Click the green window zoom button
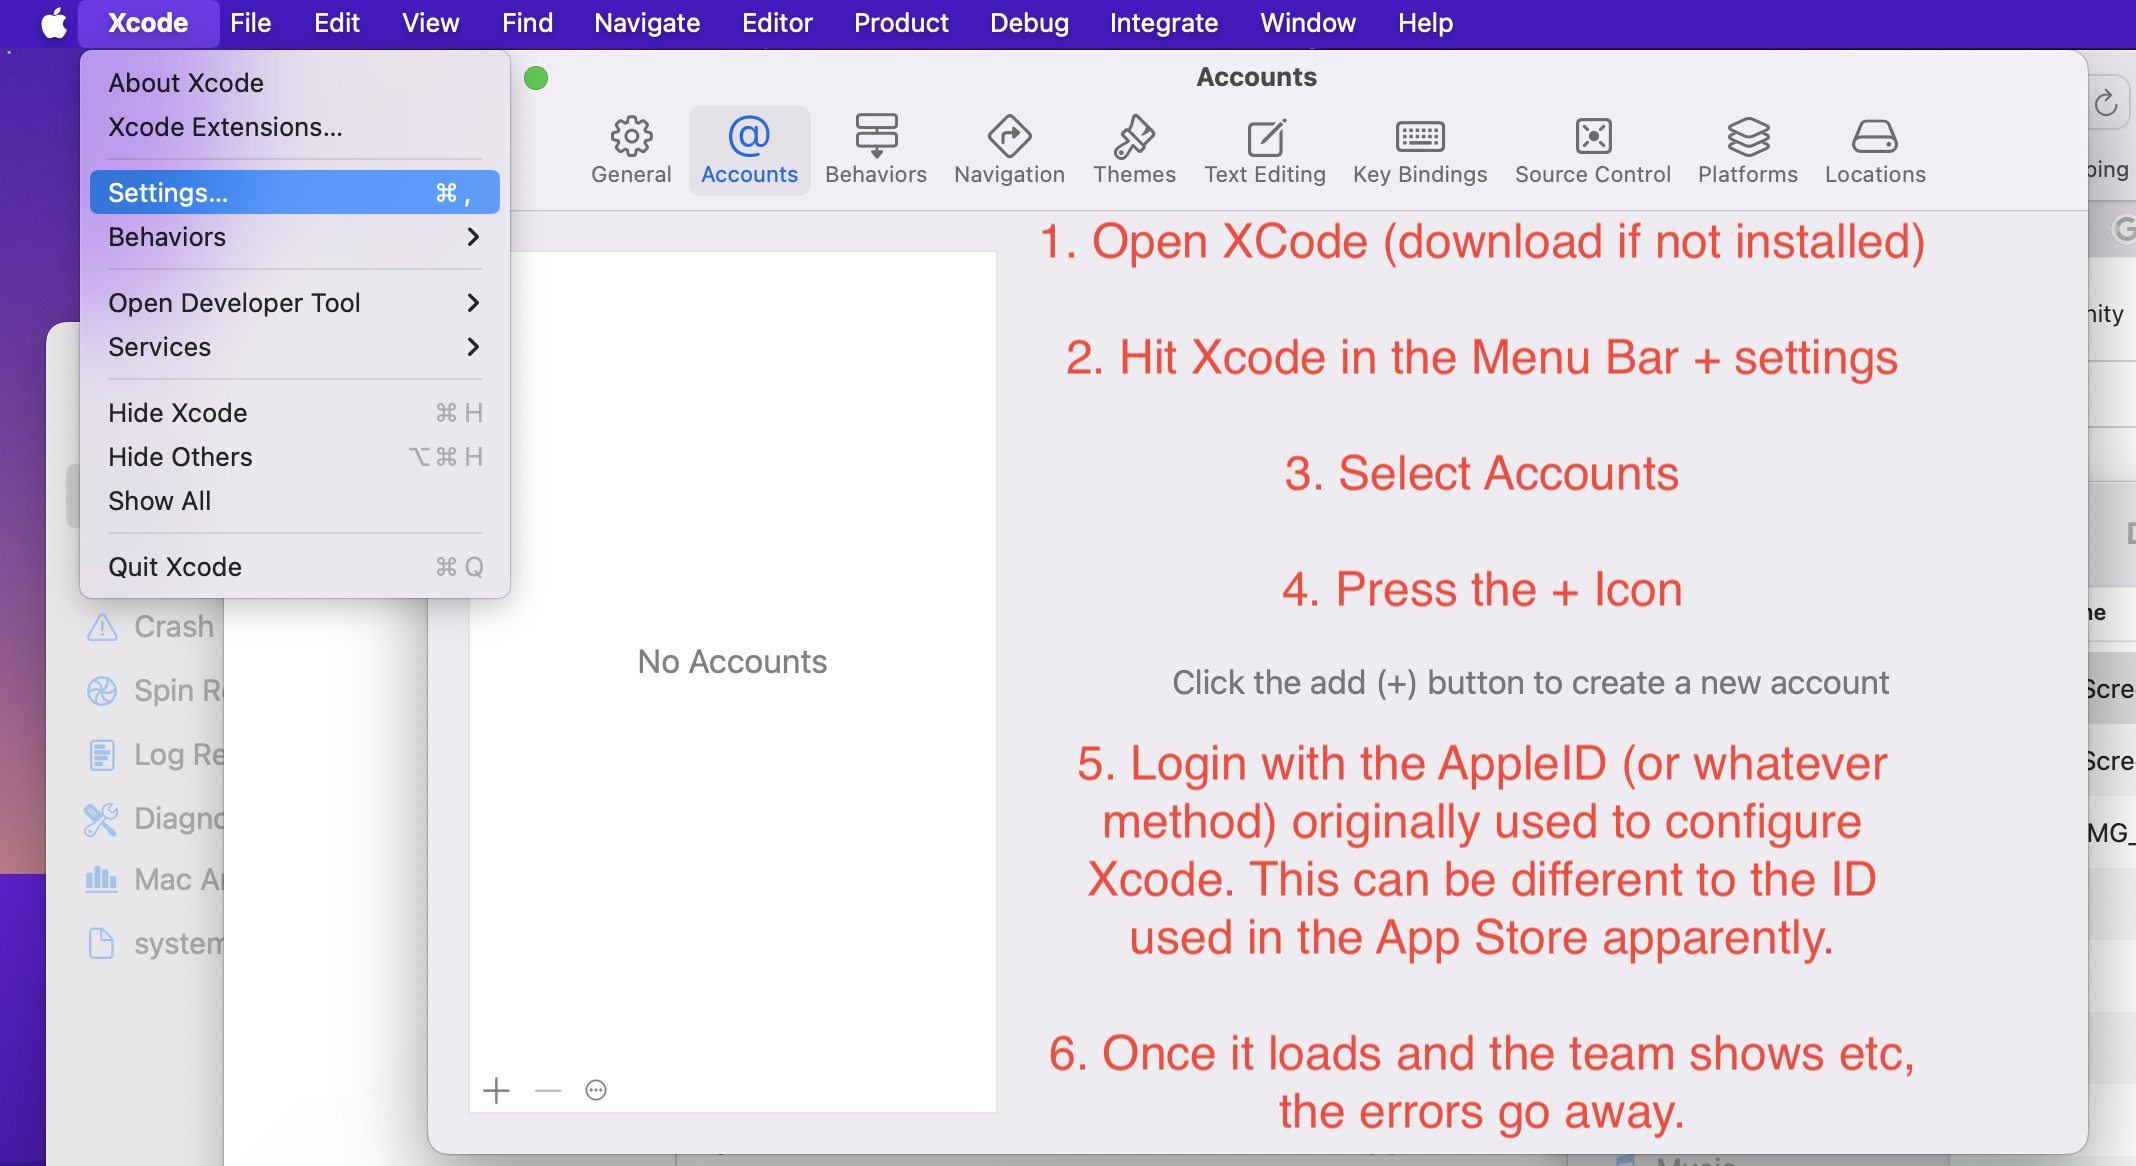 coord(536,78)
